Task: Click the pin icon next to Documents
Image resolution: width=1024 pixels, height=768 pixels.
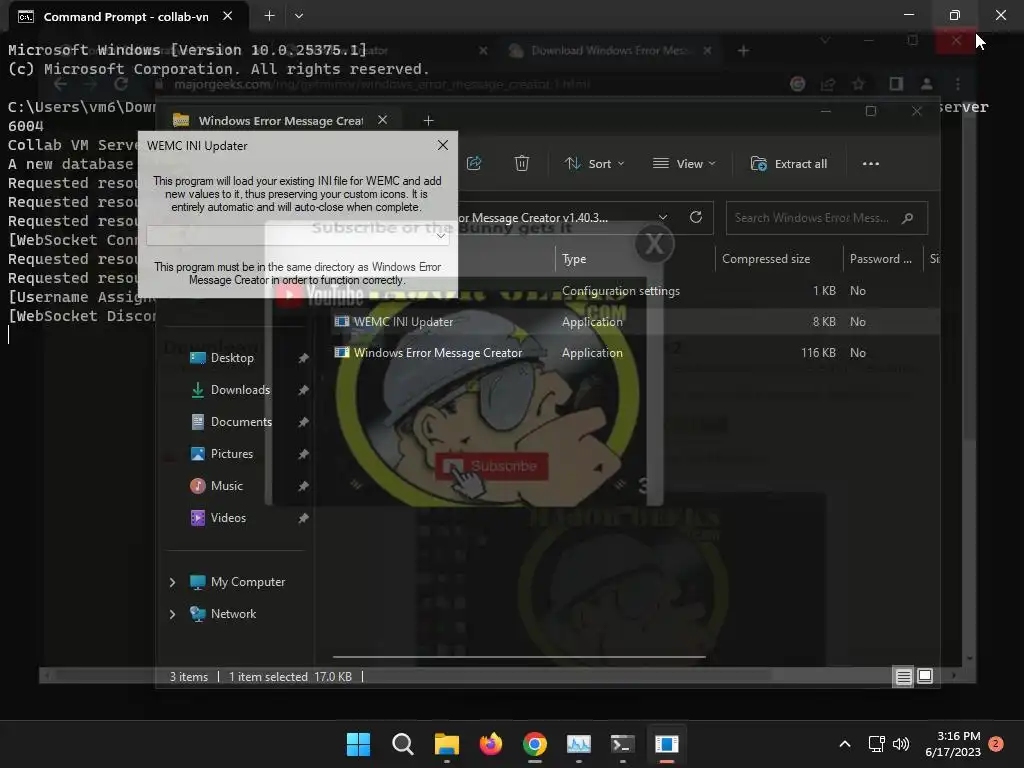Action: 303,422
